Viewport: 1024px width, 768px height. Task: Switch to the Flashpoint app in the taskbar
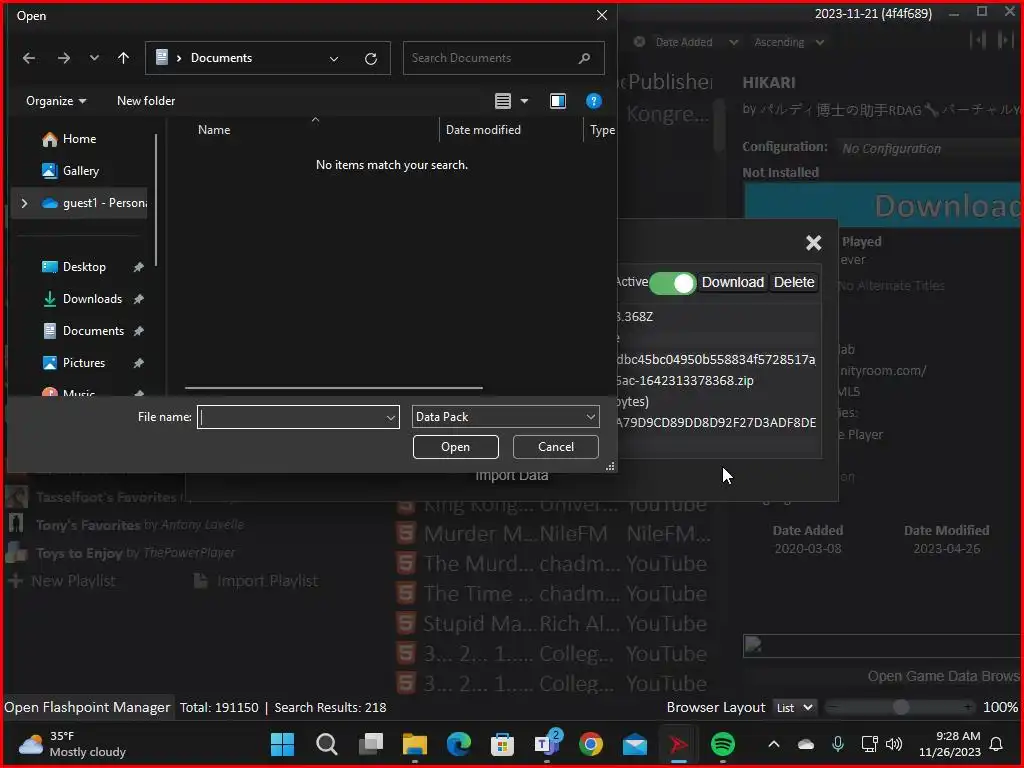coord(678,744)
